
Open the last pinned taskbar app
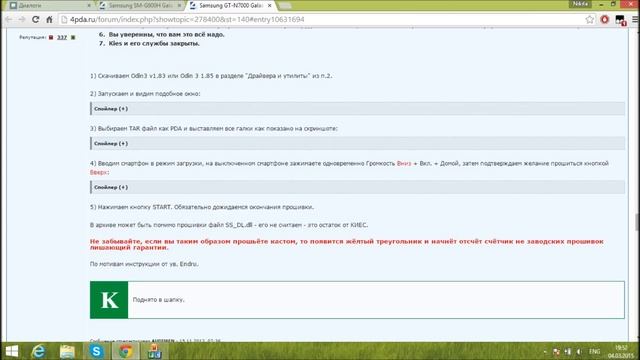[155, 351]
